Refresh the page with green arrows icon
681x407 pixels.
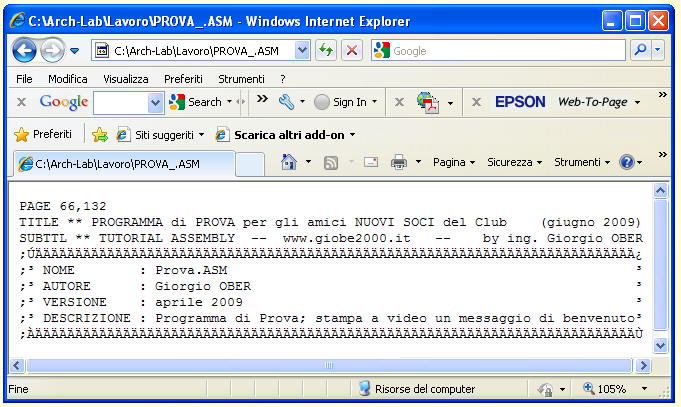pos(326,51)
